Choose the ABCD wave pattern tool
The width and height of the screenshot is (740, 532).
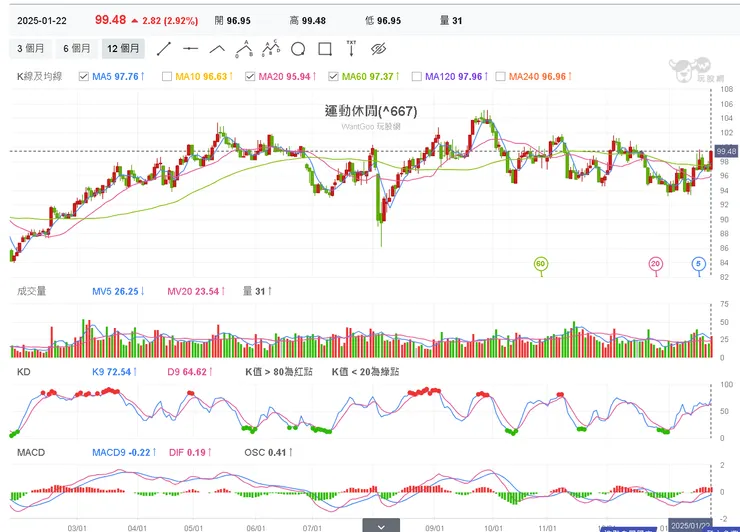(x=271, y=48)
